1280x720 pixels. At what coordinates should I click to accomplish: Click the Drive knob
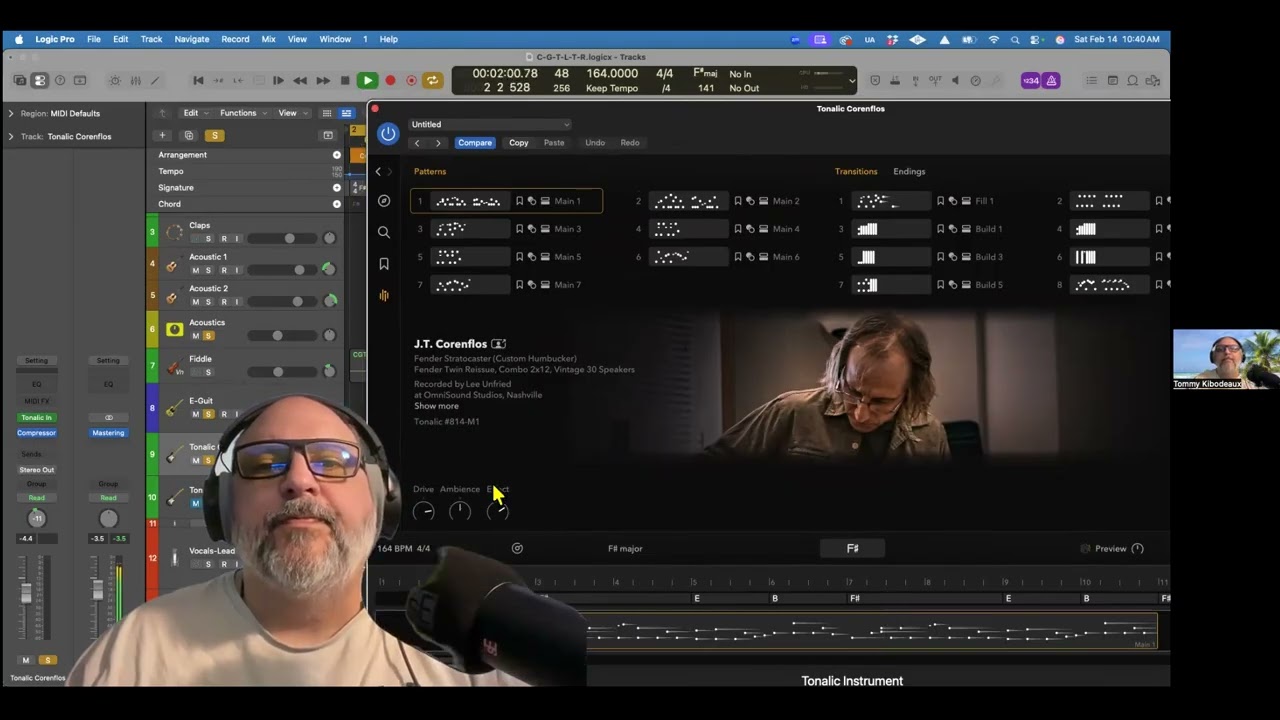pyautogui.click(x=424, y=511)
